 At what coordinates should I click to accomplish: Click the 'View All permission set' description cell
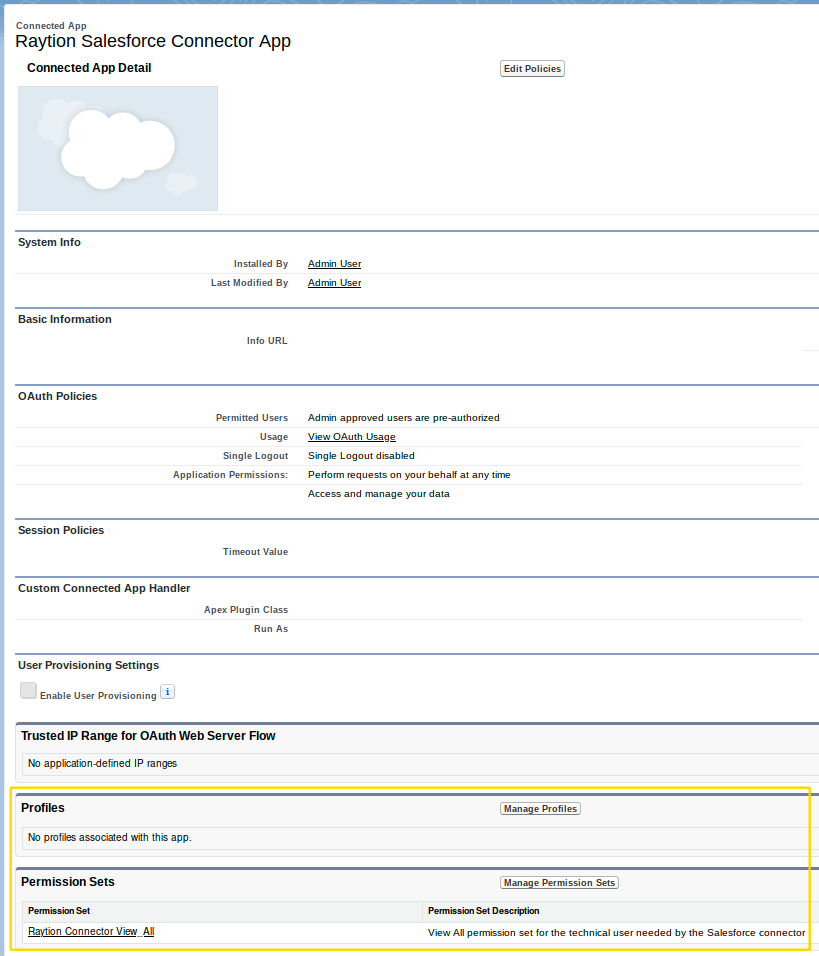coord(617,933)
